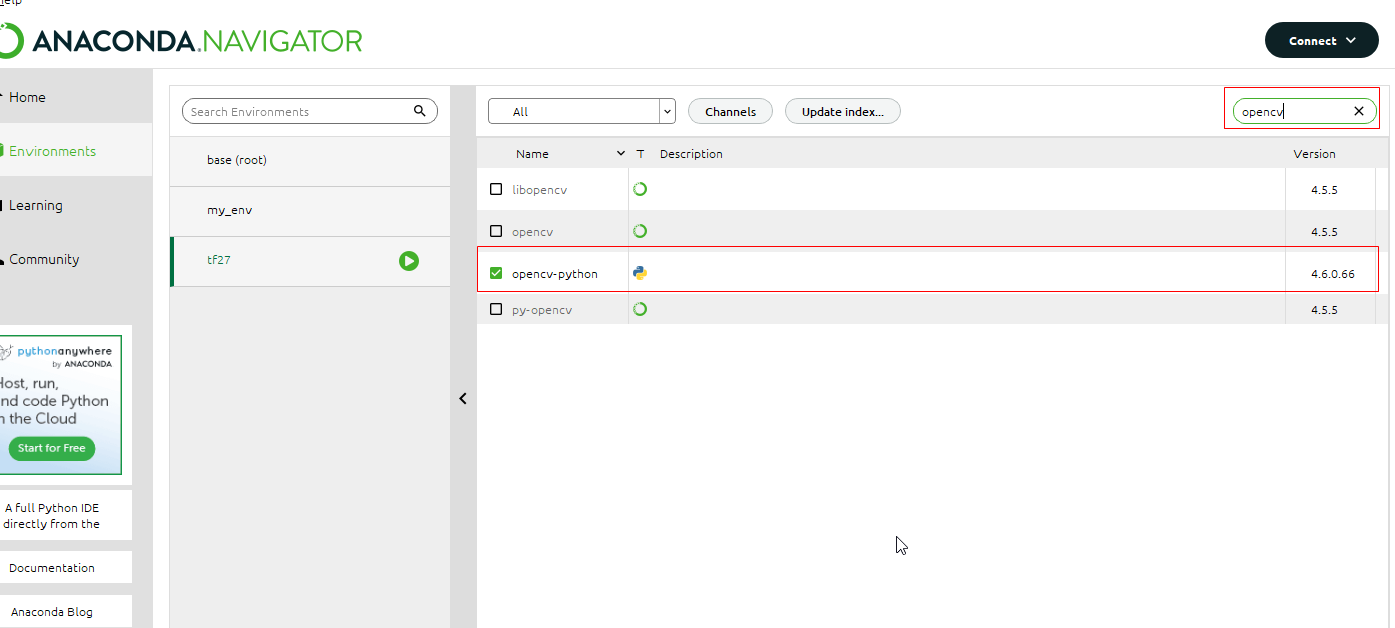This screenshot has width=1395, height=628.
Task: Click the Description column header
Action: tap(691, 154)
